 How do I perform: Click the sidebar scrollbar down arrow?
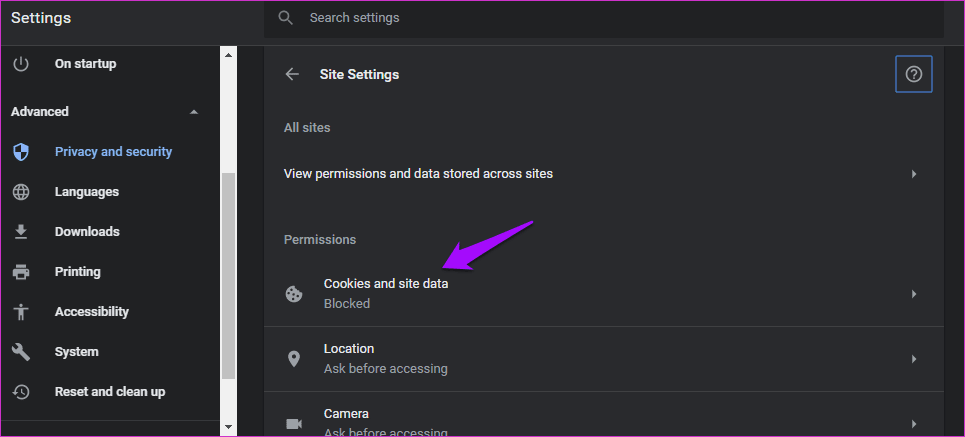click(228, 427)
